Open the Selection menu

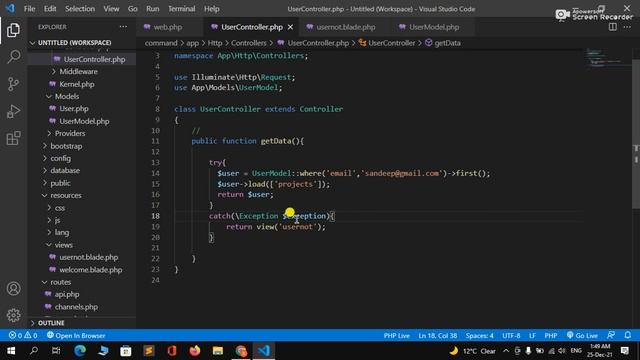pos(80,9)
